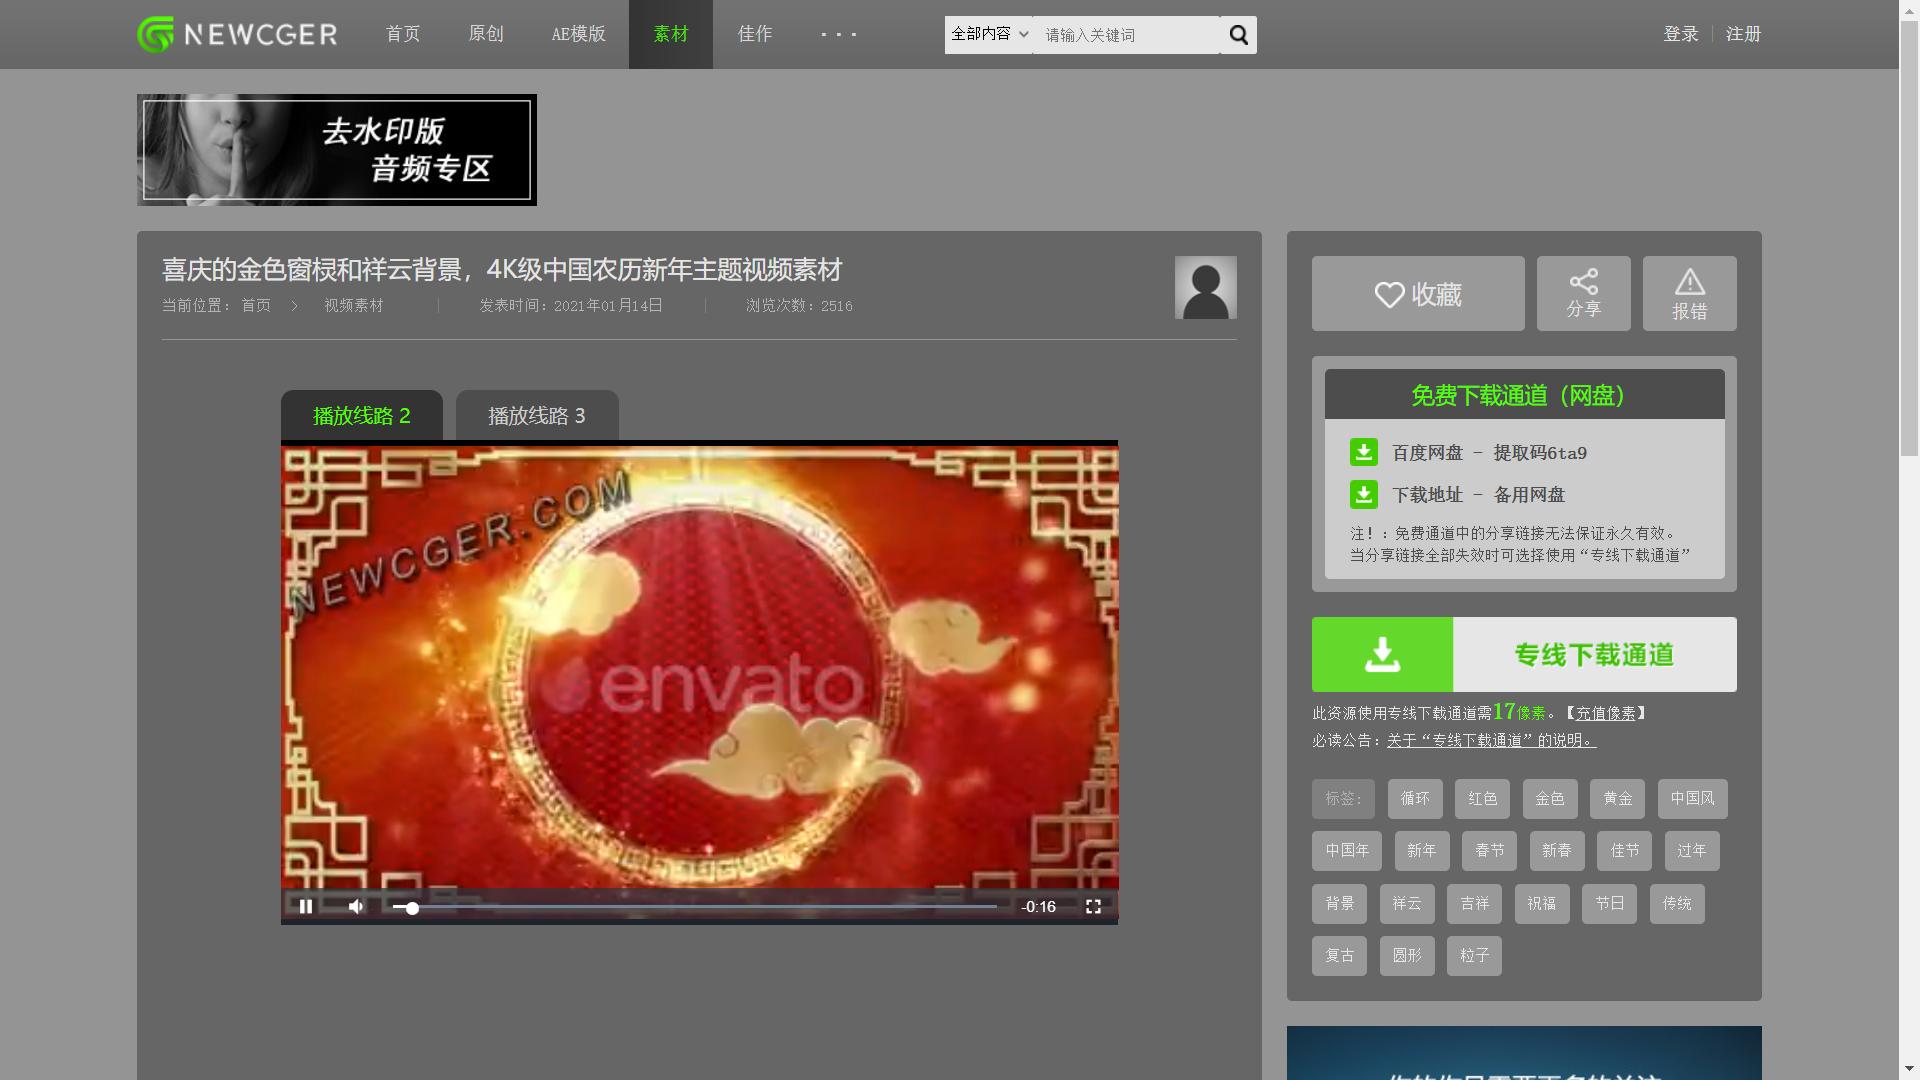Open the 全部内容 search category dropdown
This screenshot has width=1920, height=1080.
(987, 34)
